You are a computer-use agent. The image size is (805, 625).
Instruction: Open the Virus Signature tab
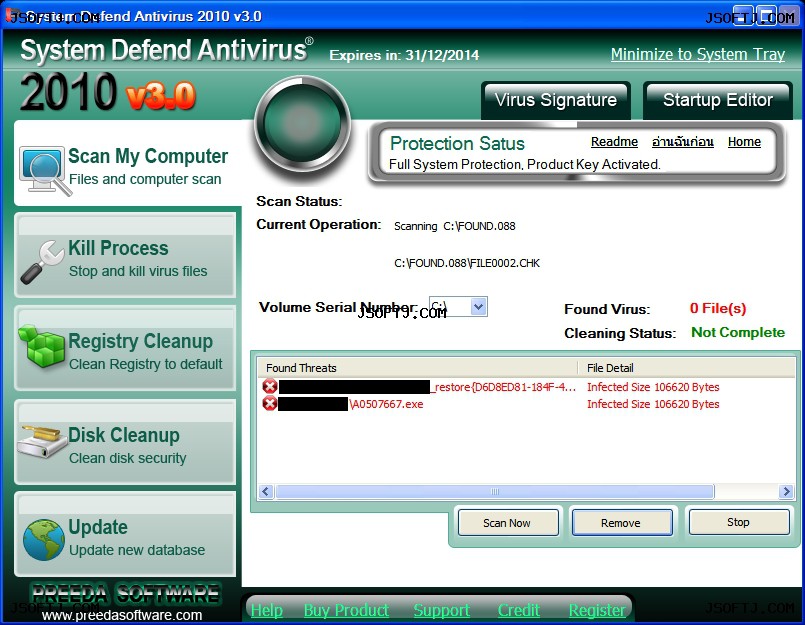pyautogui.click(x=555, y=100)
